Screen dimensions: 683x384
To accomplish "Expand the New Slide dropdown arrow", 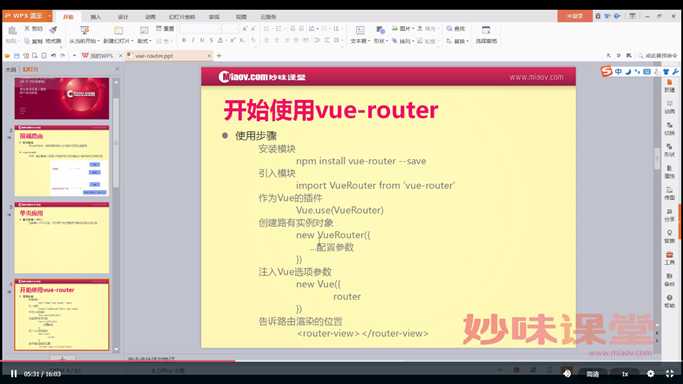I will coord(132,41).
